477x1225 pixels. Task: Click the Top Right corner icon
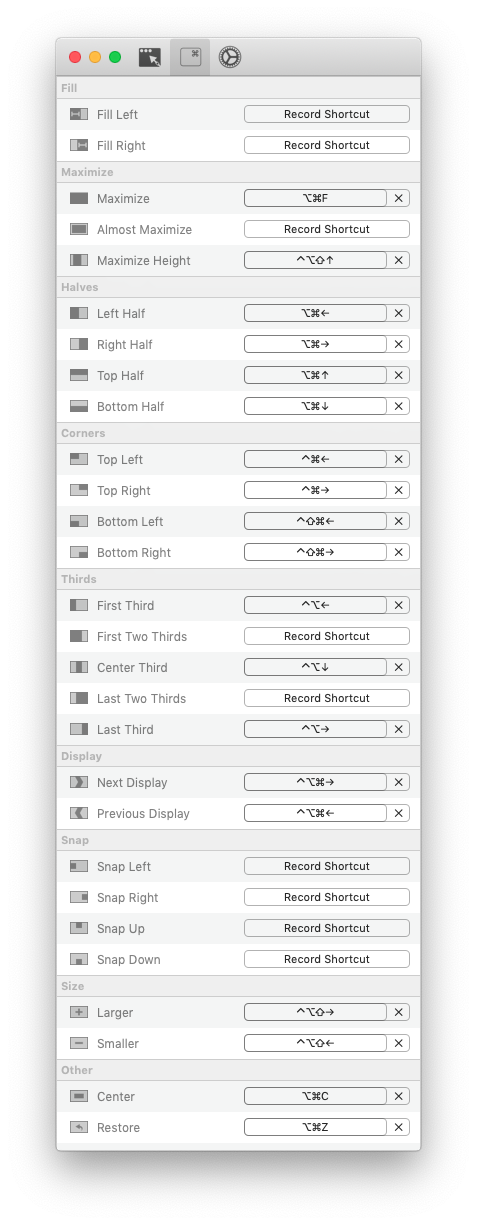(x=79, y=490)
